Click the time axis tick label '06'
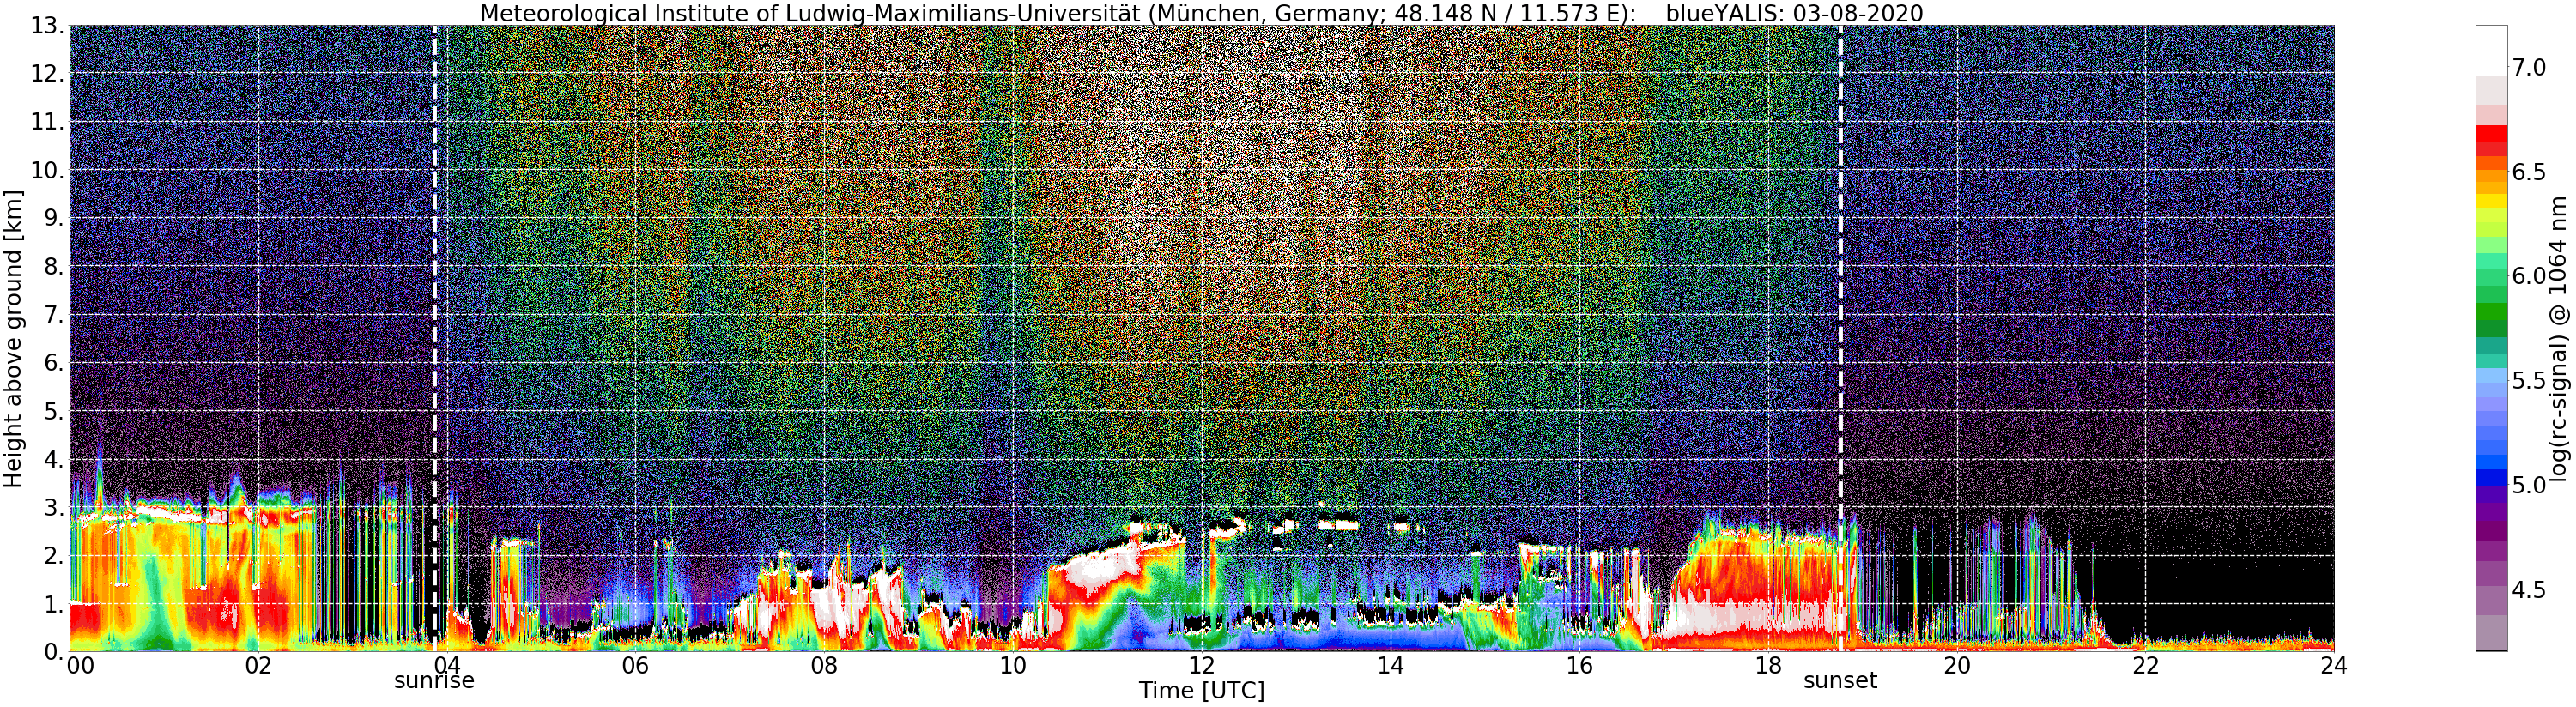 (635, 667)
